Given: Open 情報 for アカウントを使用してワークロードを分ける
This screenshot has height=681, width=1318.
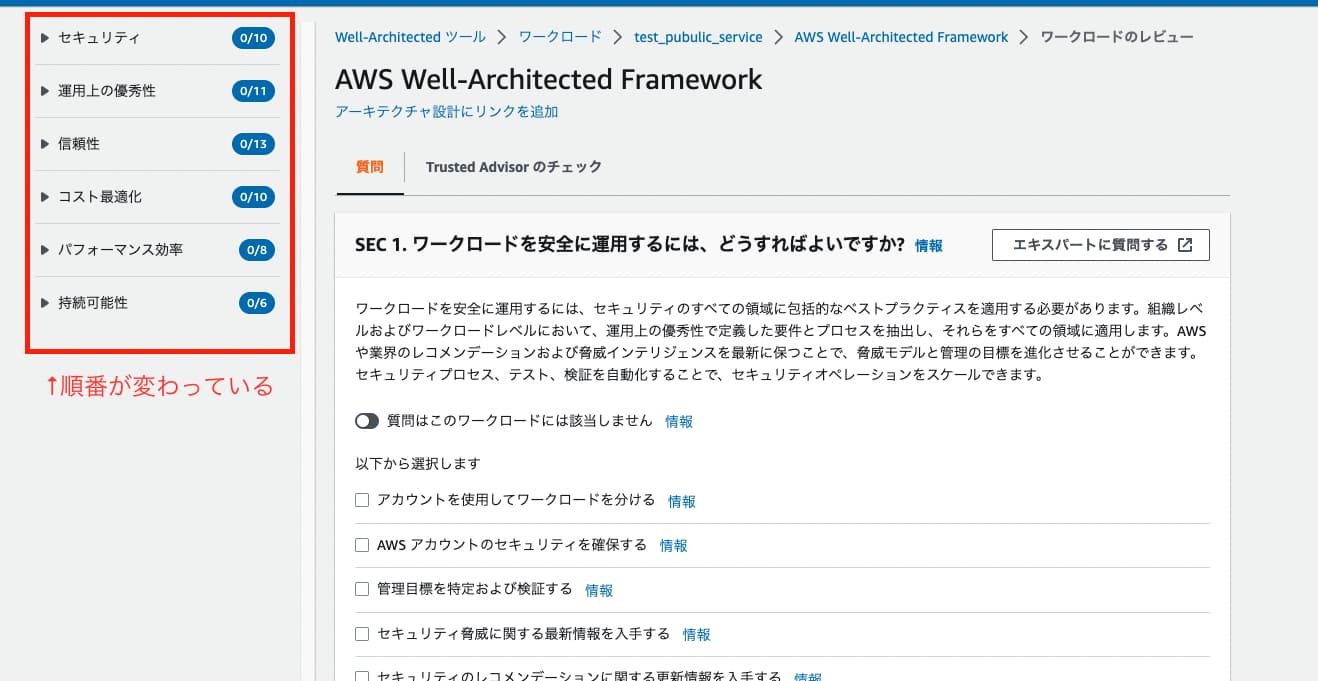Looking at the screenshot, I should click(682, 502).
